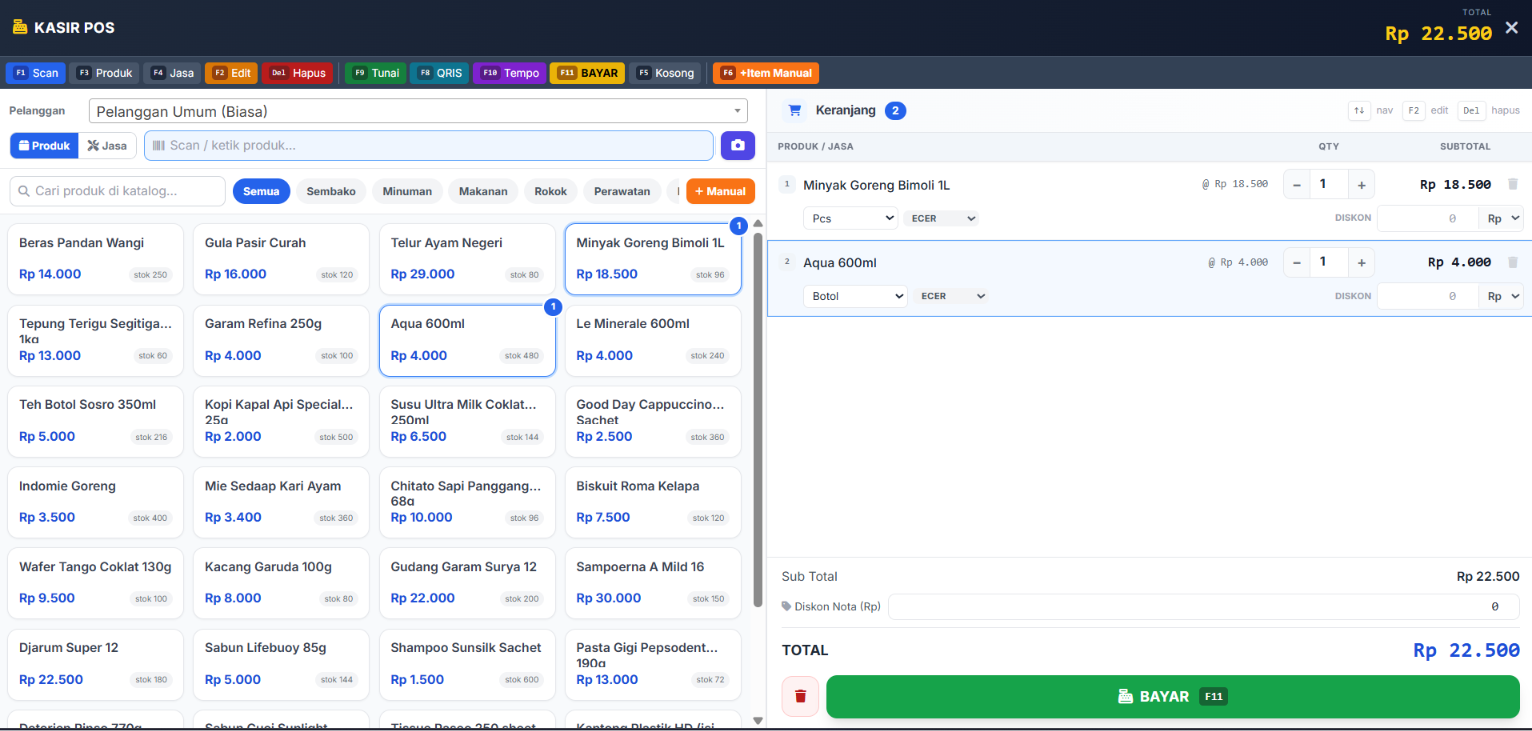Delete Minyak Goreng Bimoli row trash icon

coord(1513,184)
